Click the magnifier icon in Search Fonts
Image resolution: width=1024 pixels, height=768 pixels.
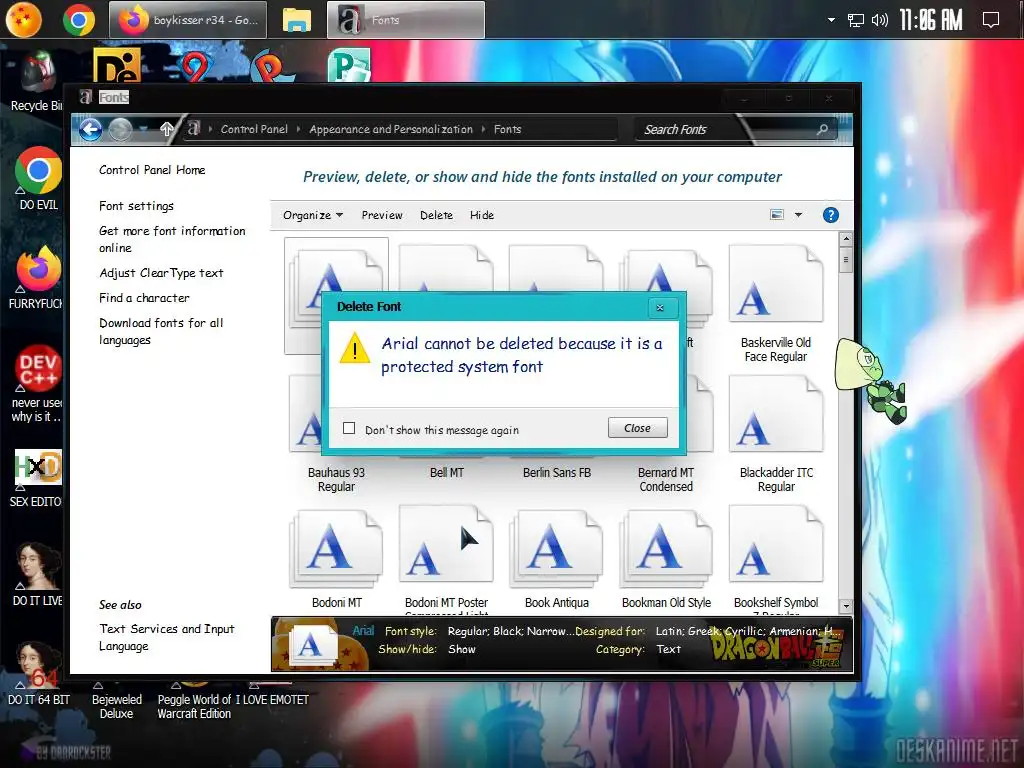(822, 129)
